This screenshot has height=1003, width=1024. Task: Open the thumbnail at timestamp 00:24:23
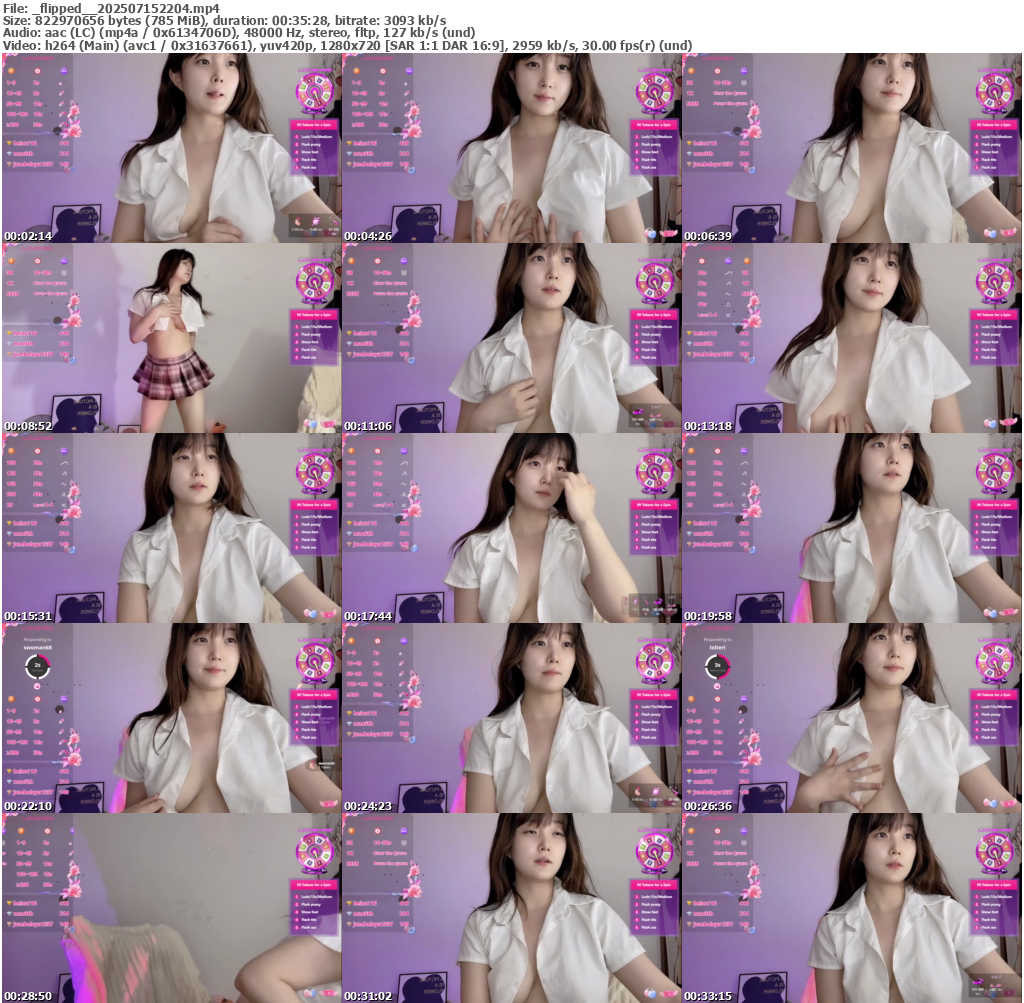tap(511, 717)
